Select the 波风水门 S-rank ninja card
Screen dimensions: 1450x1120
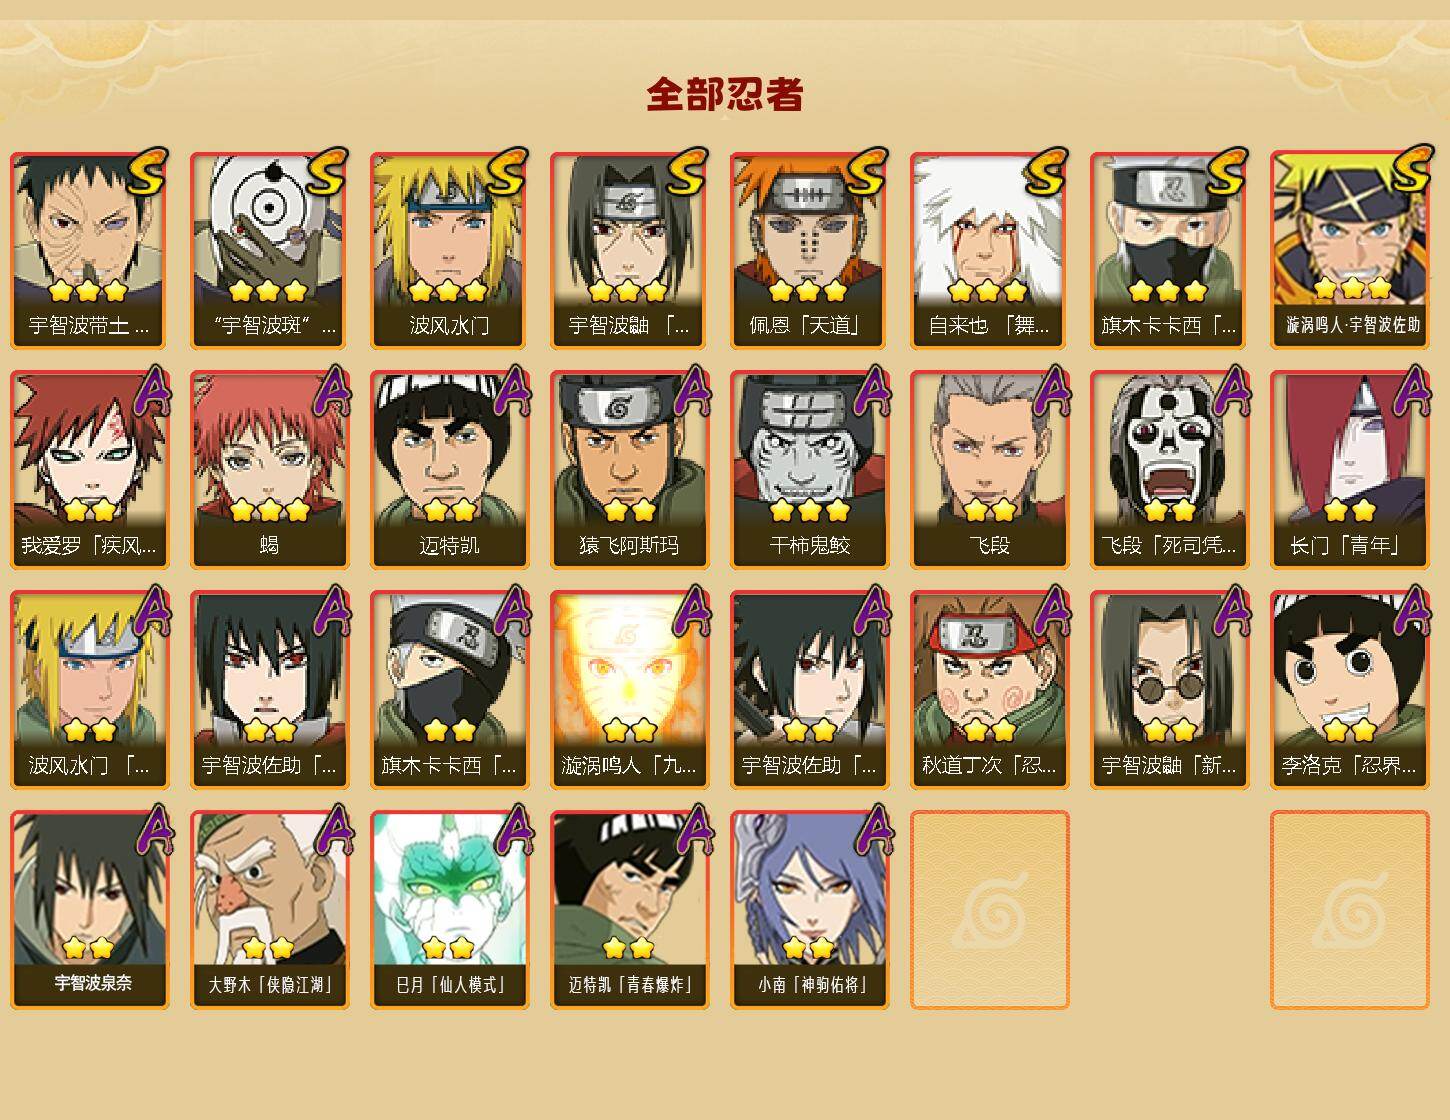[450, 250]
